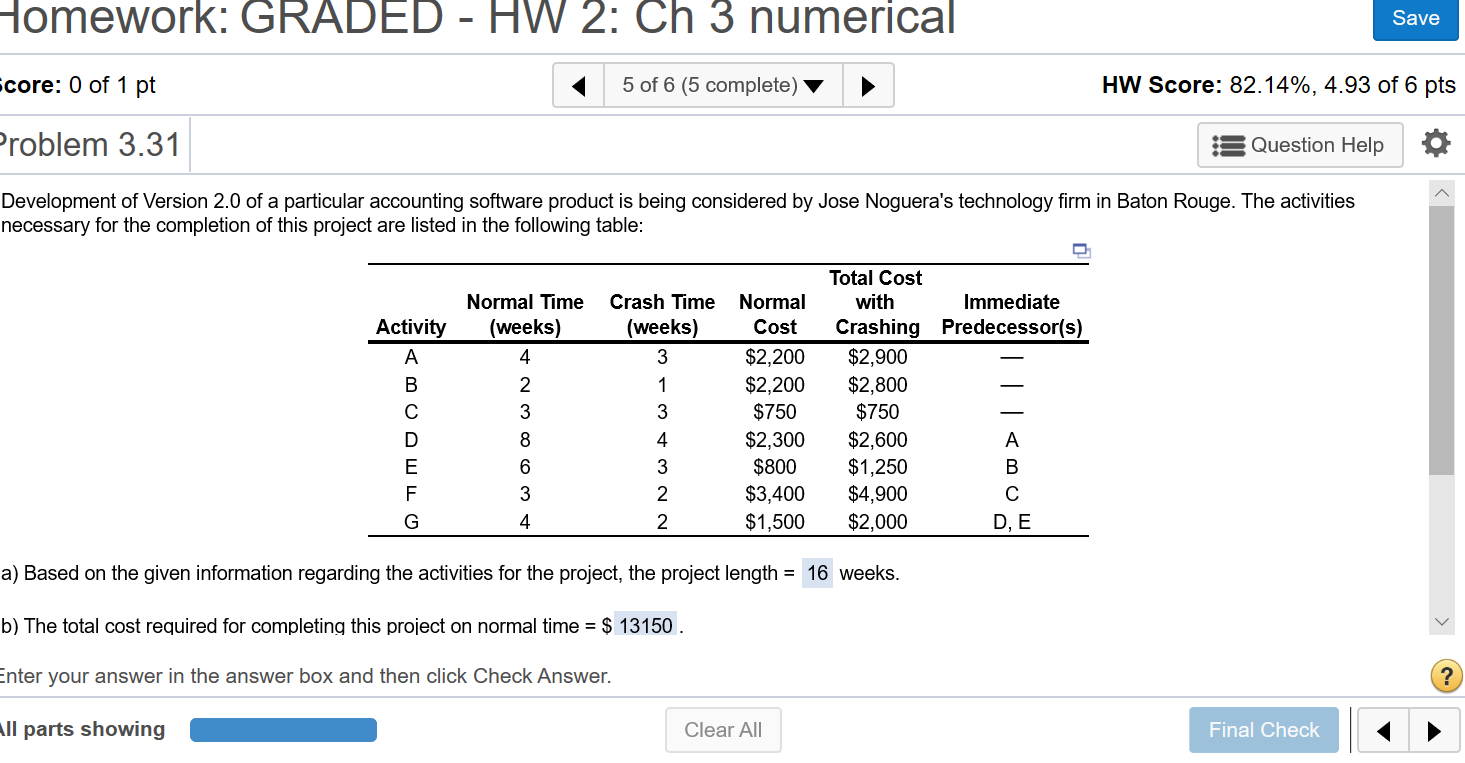
Task: Open the '5 of 6 (5 complete)' dropdown
Action: tap(723, 85)
